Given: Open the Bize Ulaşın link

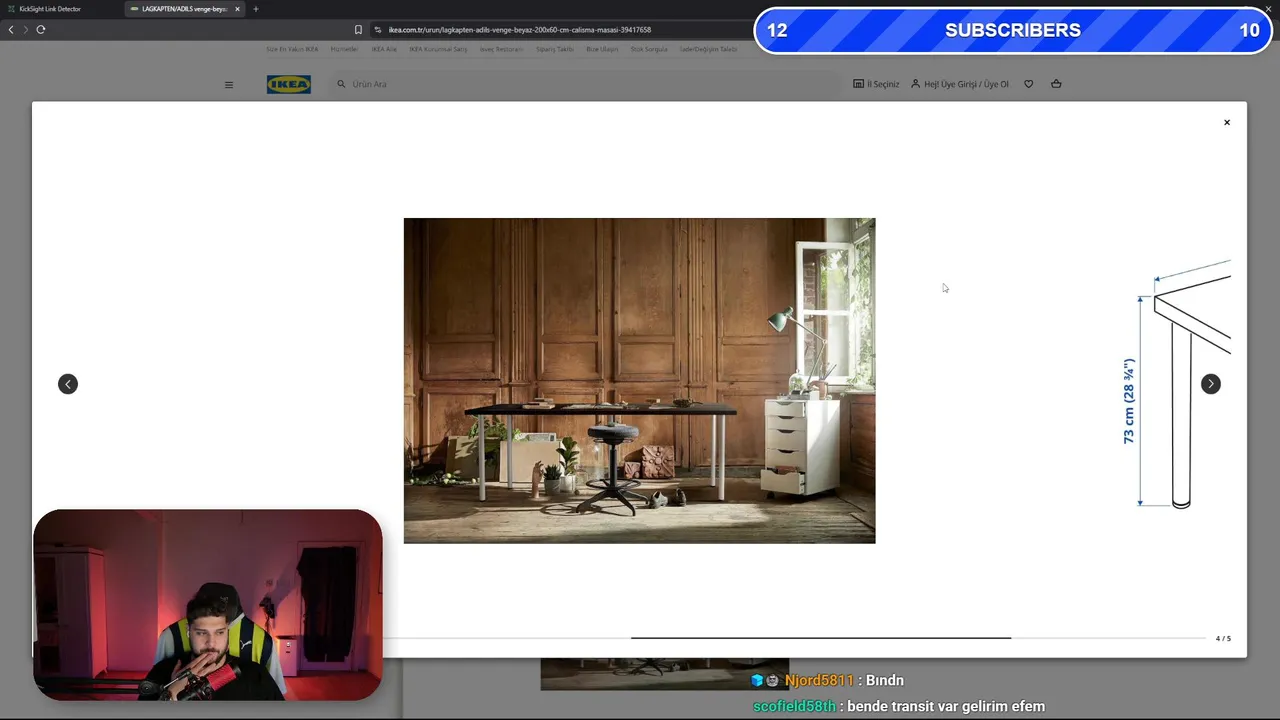Looking at the screenshot, I should tap(602, 49).
